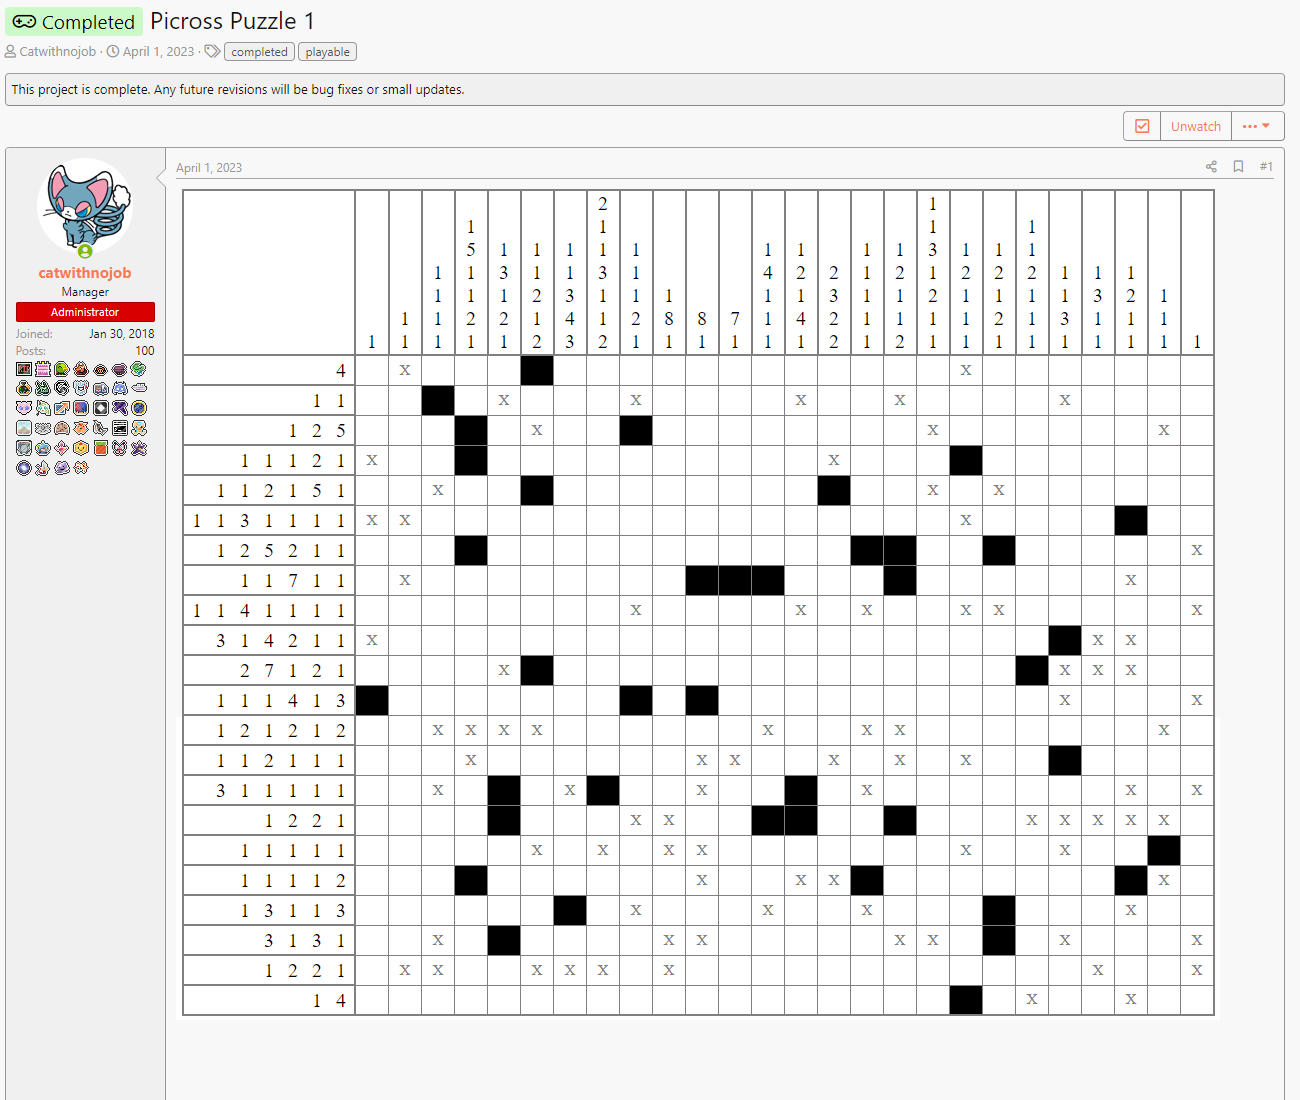1300x1100 pixels.
Task: Click the RIP badge in user profile
Action: 24,369
